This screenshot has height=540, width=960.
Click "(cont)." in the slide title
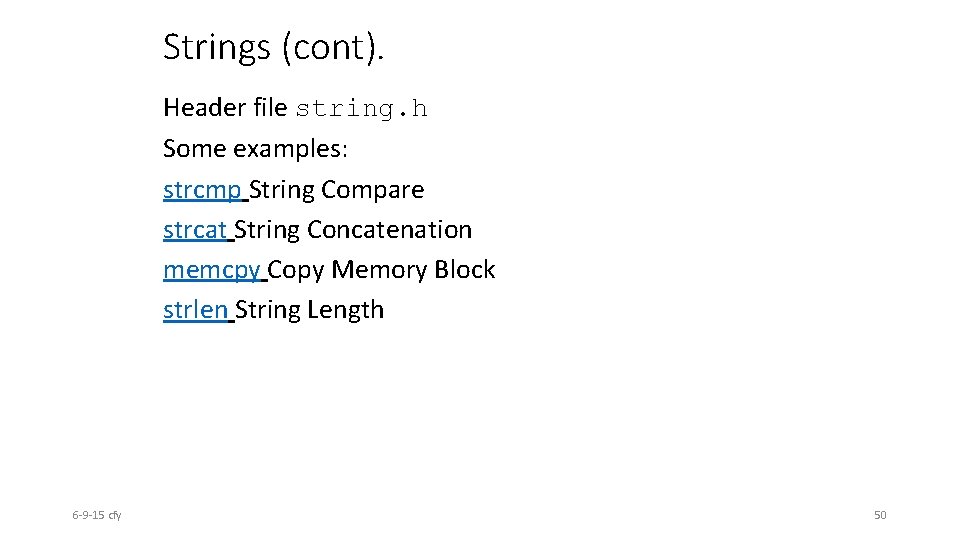(x=332, y=47)
